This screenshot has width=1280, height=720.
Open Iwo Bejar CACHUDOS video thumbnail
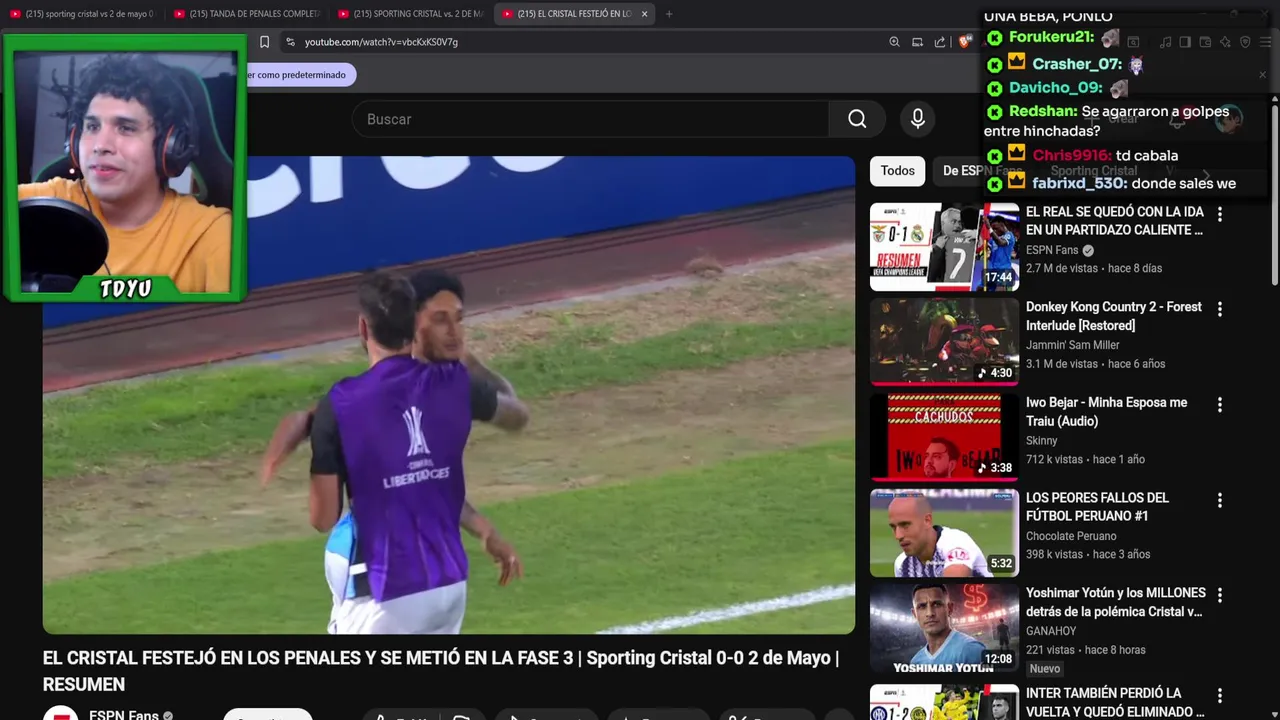pos(944,437)
